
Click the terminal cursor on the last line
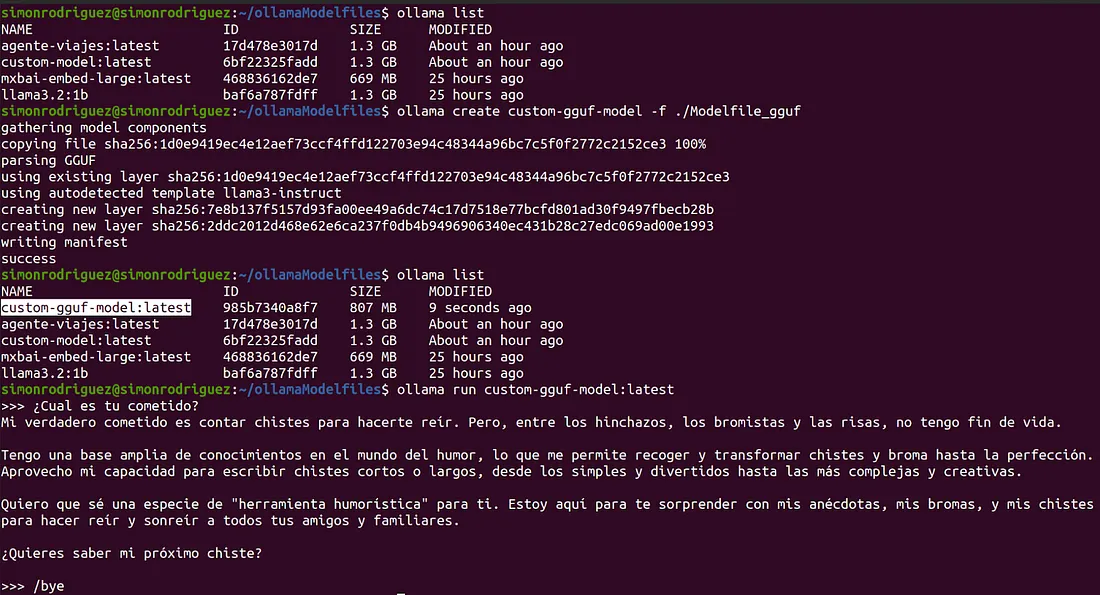click(402, 592)
